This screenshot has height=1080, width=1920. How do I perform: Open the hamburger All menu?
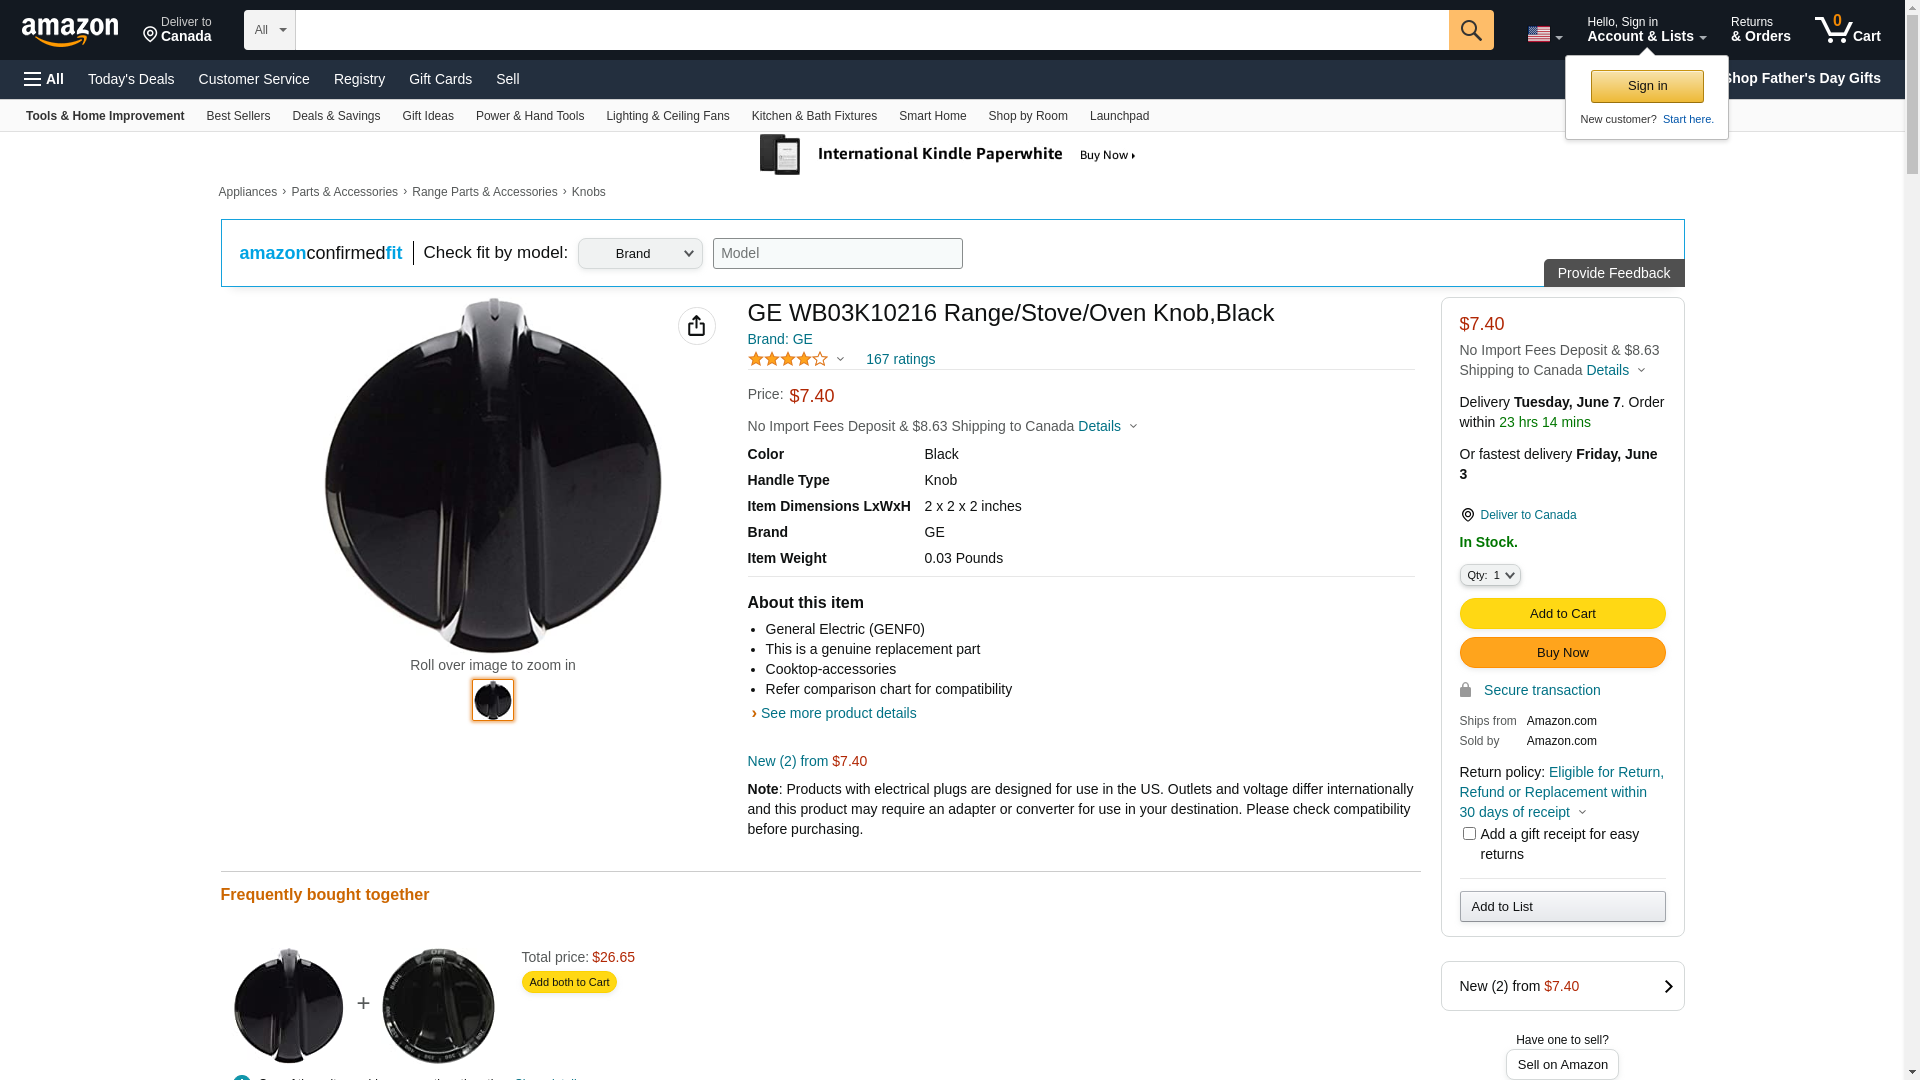coord(44,79)
